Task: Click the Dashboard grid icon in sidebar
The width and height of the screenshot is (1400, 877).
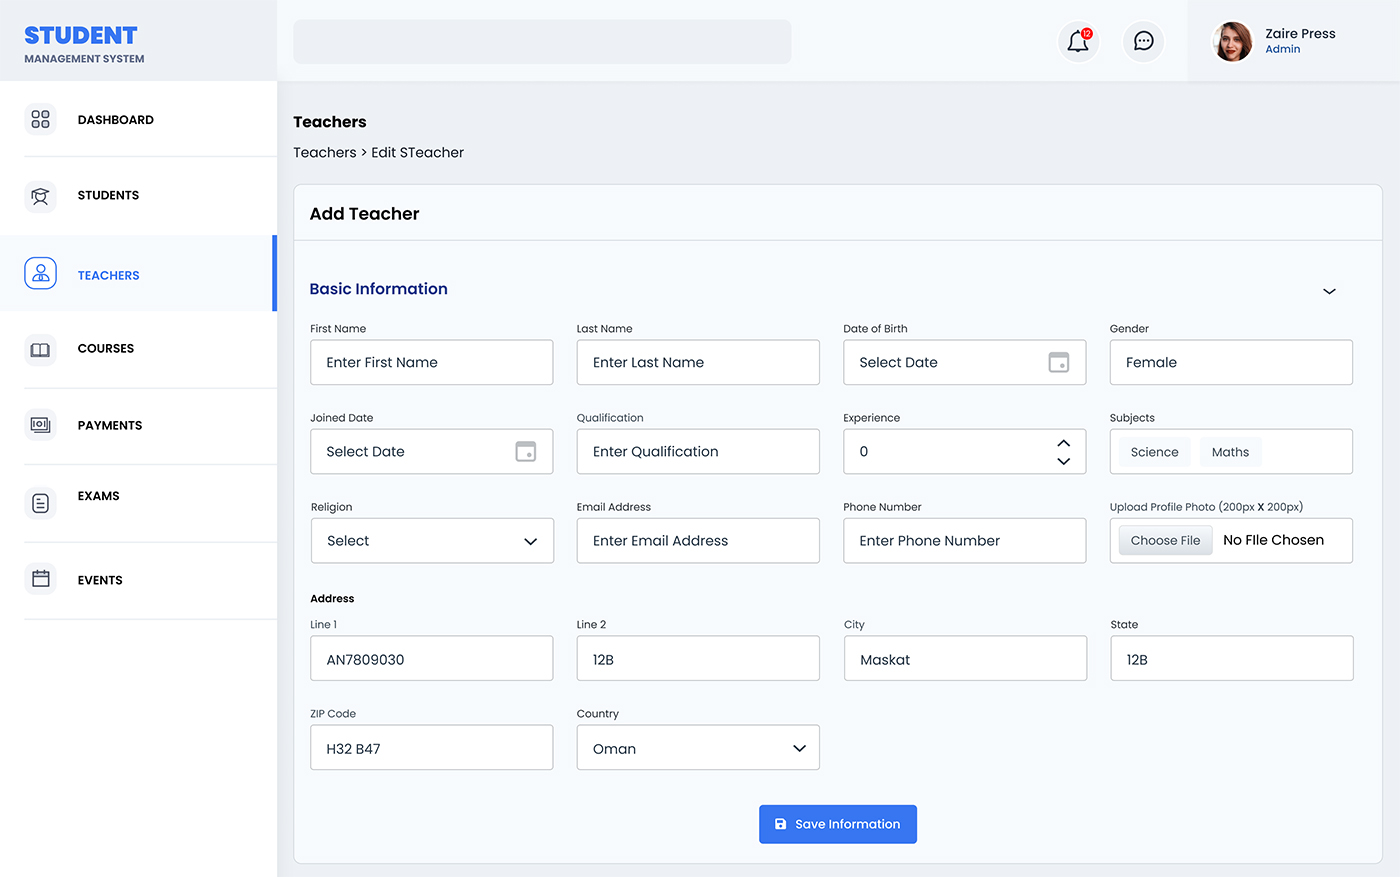Action: pos(40,119)
